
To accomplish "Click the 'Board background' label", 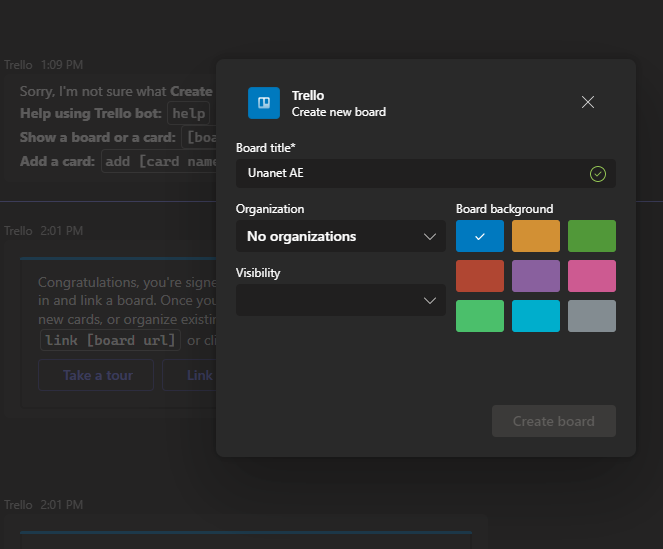I will pos(504,209).
